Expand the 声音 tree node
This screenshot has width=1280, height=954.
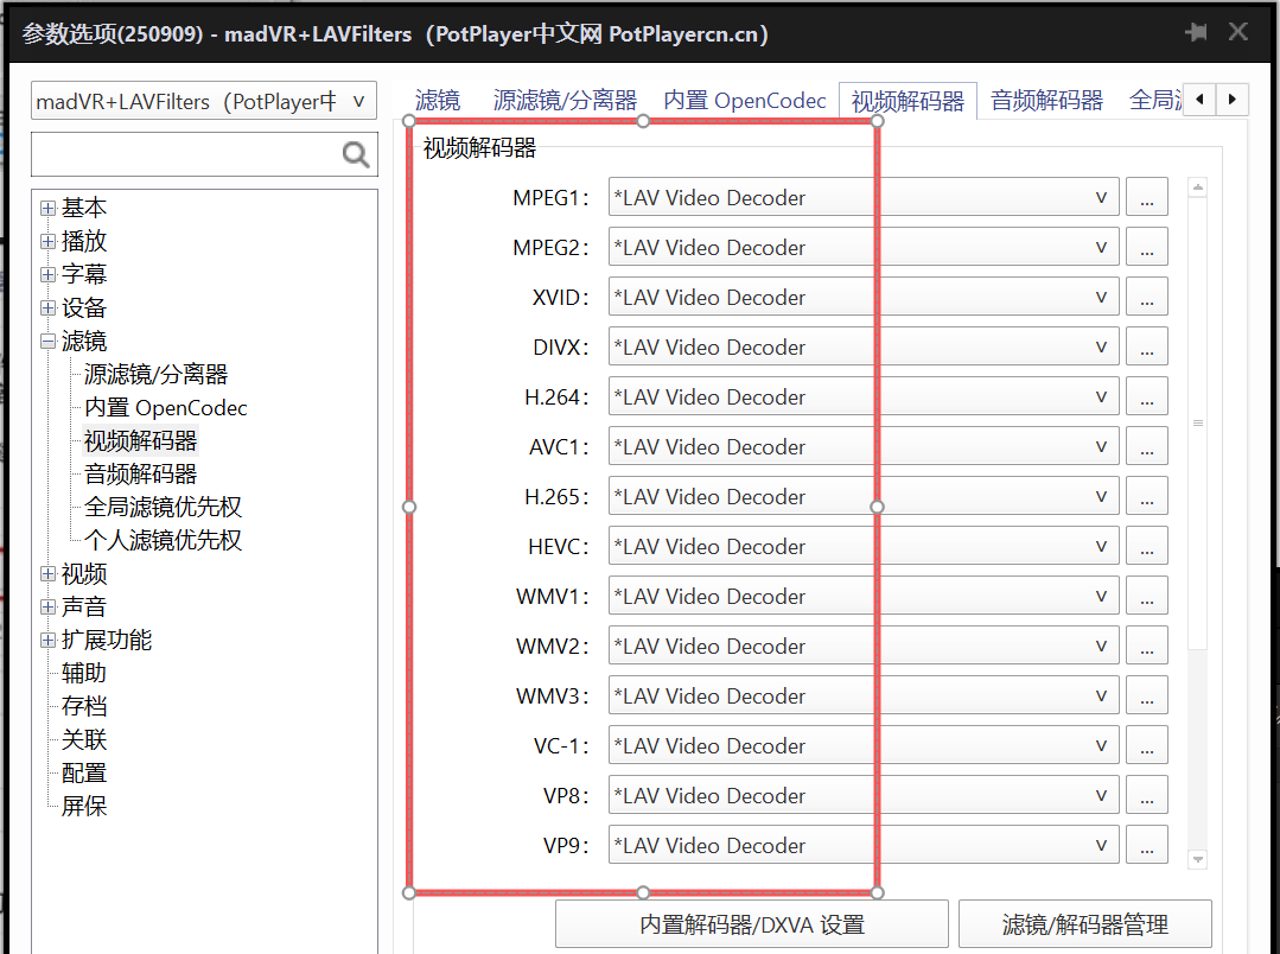tap(48, 607)
